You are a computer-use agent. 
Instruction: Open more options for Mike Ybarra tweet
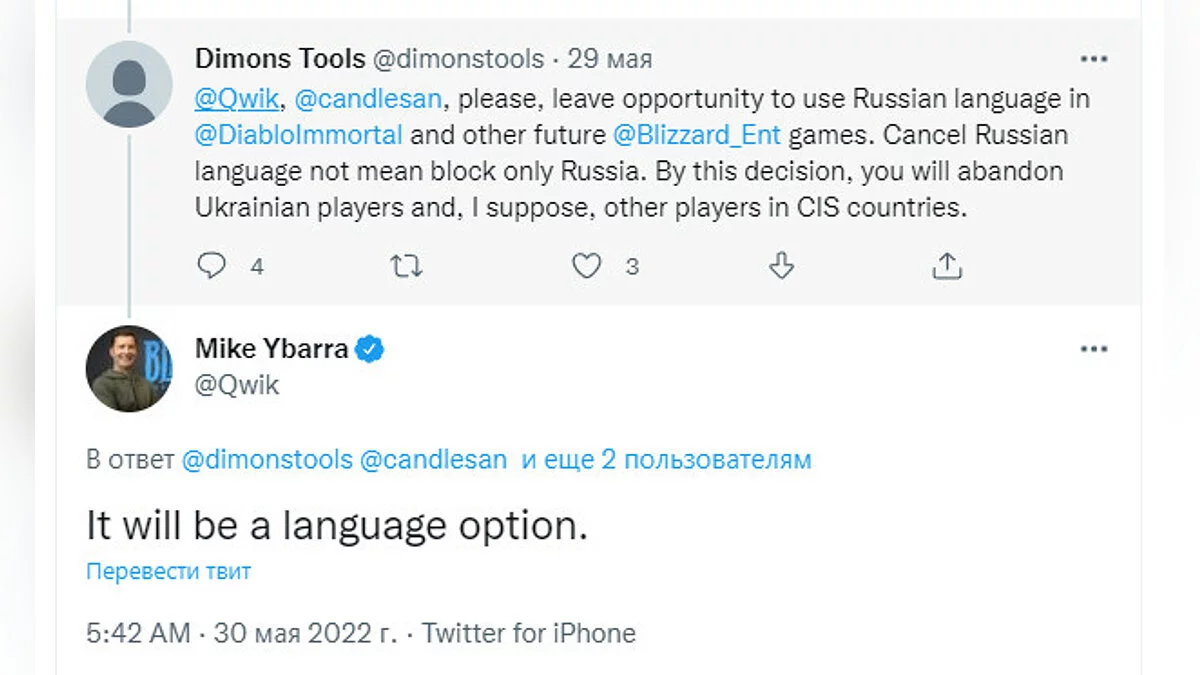pos(1094,350)
